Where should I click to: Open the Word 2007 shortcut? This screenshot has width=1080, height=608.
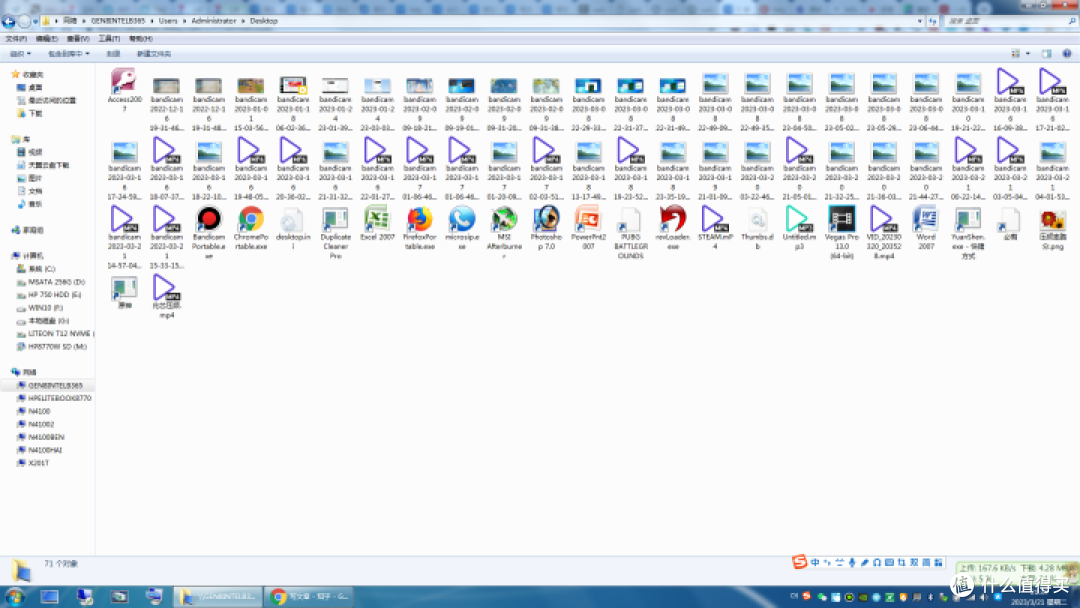(926, 228)
